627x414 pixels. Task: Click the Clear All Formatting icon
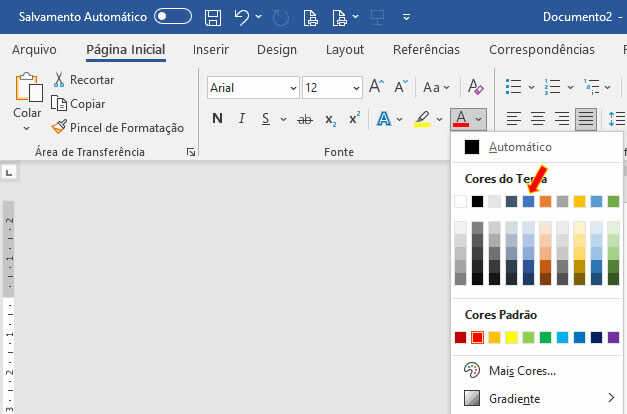(475, 86)
